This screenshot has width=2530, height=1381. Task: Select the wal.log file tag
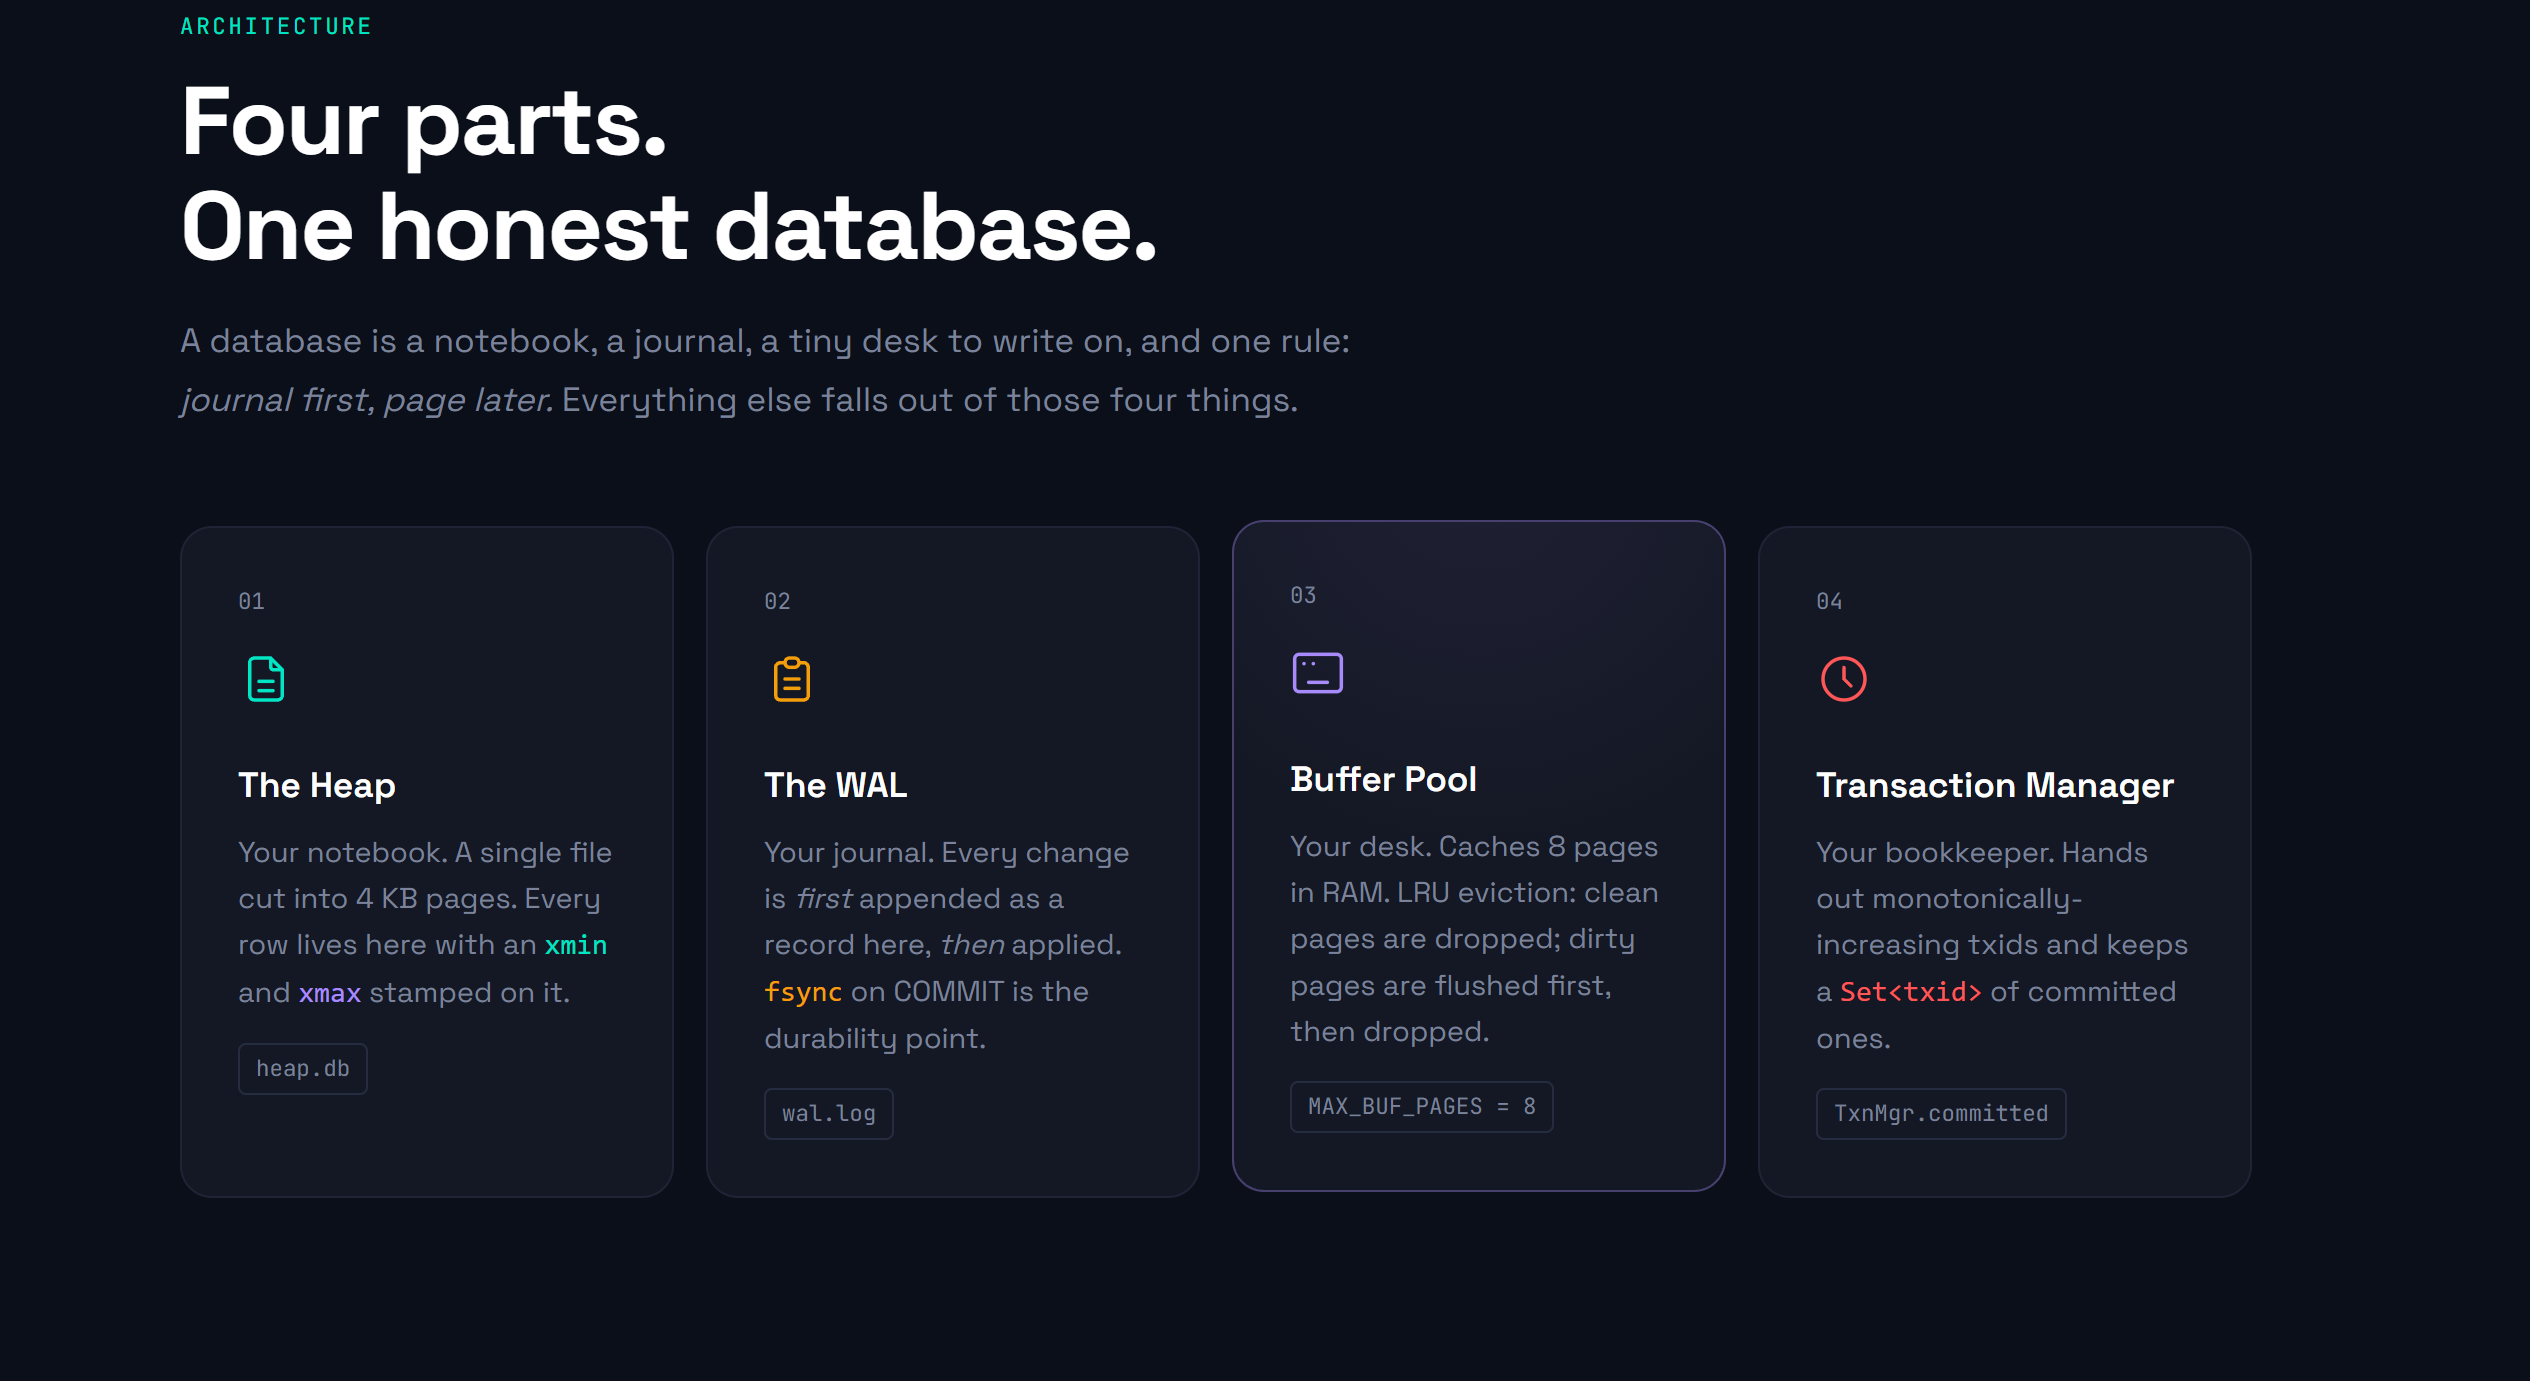(829, 1114)
